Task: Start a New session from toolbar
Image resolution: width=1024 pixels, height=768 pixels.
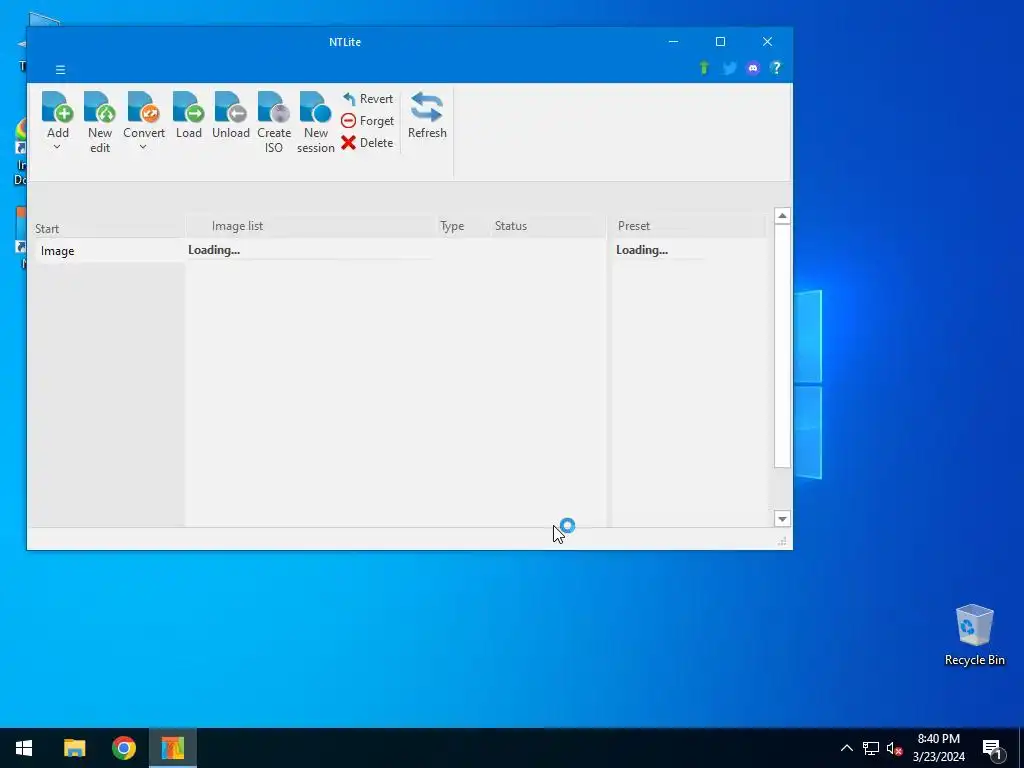Action: click(315, 122)
